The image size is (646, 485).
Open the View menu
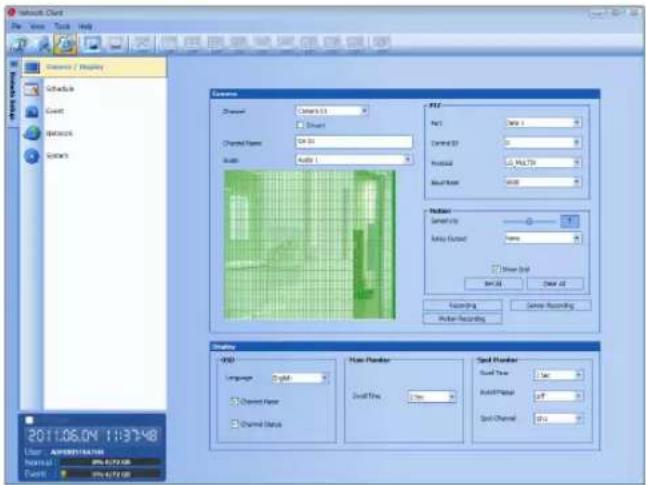coord(38,26)
